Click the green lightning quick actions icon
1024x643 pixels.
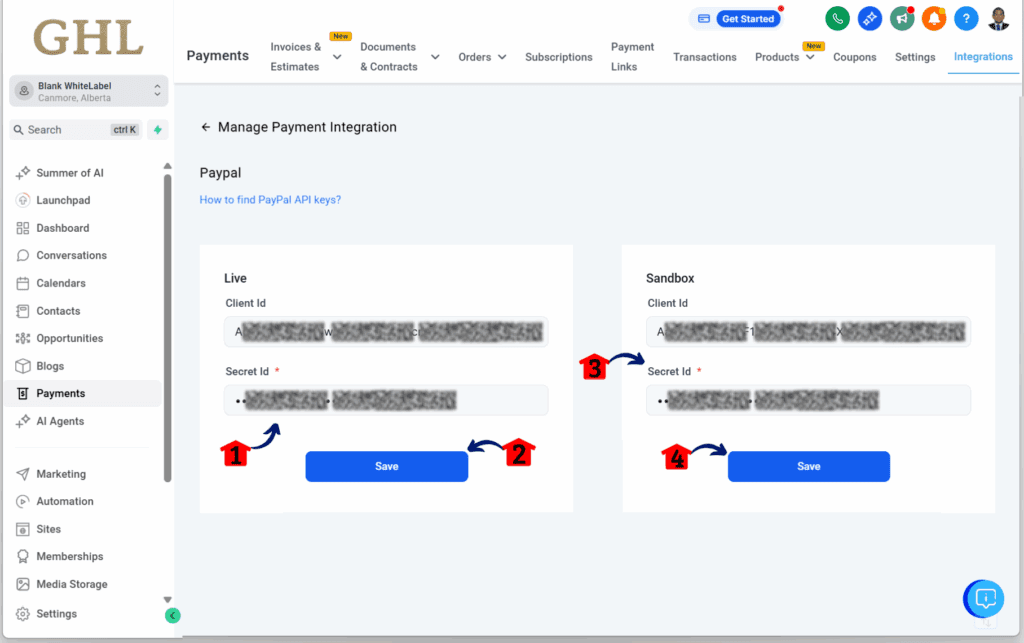tap(157, 129)
